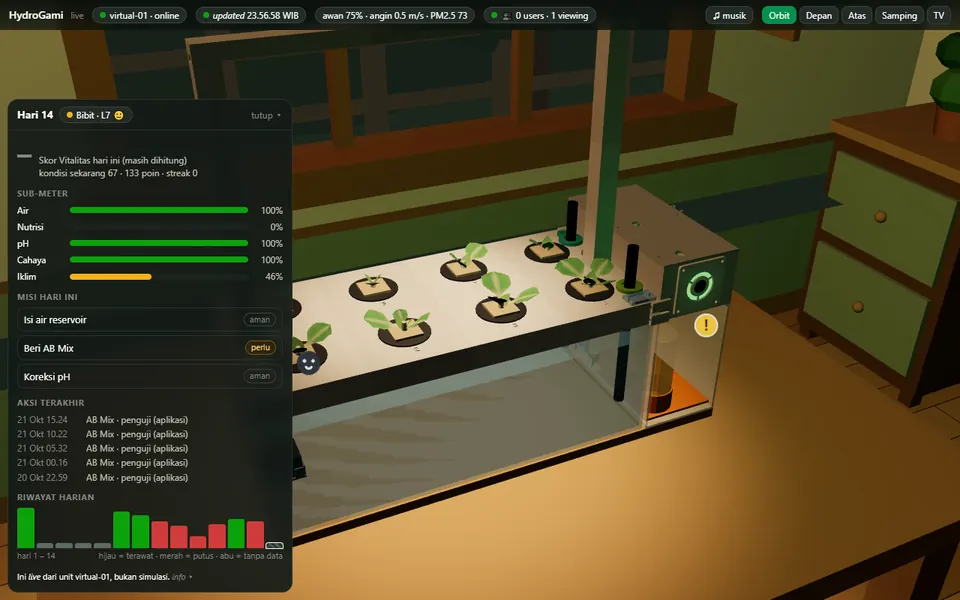This screenshot has width=960, height=600.
Task: Click the Air sub-meter bar
Action: point(159,210)
